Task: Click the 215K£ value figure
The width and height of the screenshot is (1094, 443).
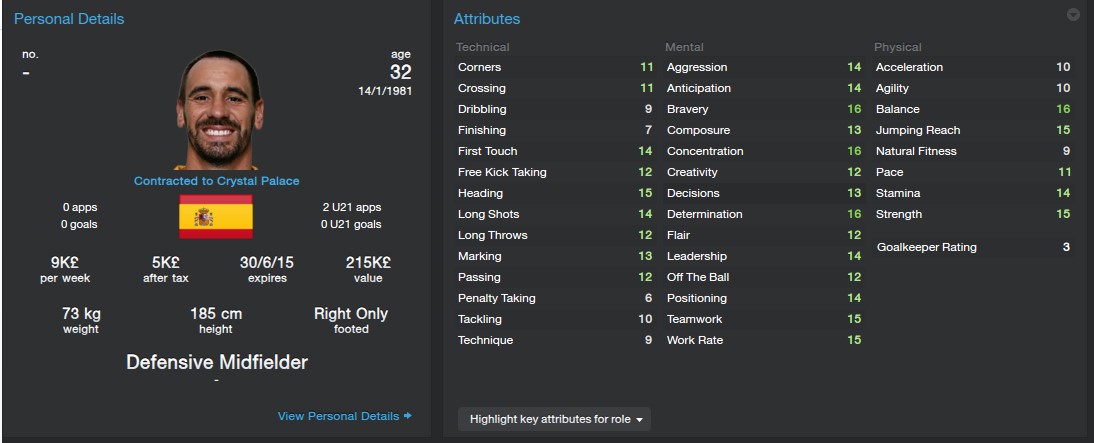Action: point(368,263)
